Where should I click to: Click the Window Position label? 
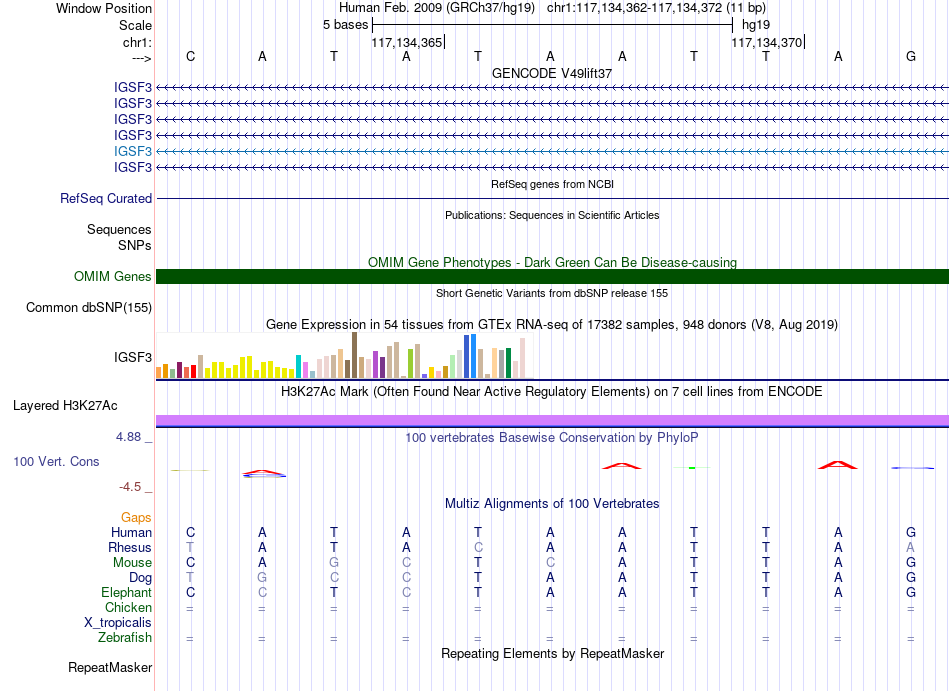[104, 8]
